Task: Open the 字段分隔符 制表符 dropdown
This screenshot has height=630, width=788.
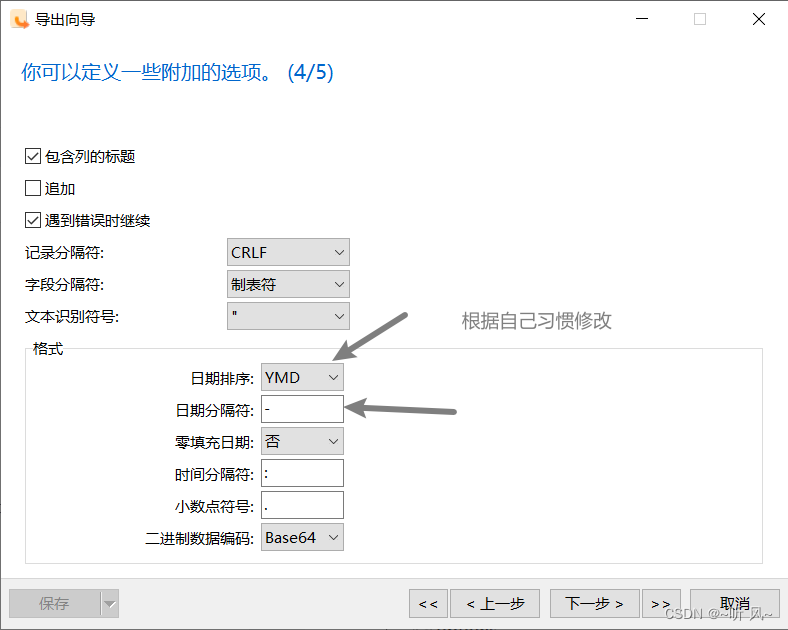Action: click(x=288, y=284)
